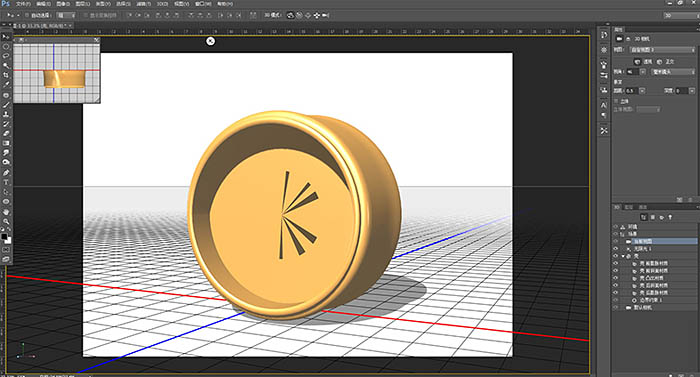
Task: Toggle the Auto-Select checkbox in options bar
Action: 27,15
